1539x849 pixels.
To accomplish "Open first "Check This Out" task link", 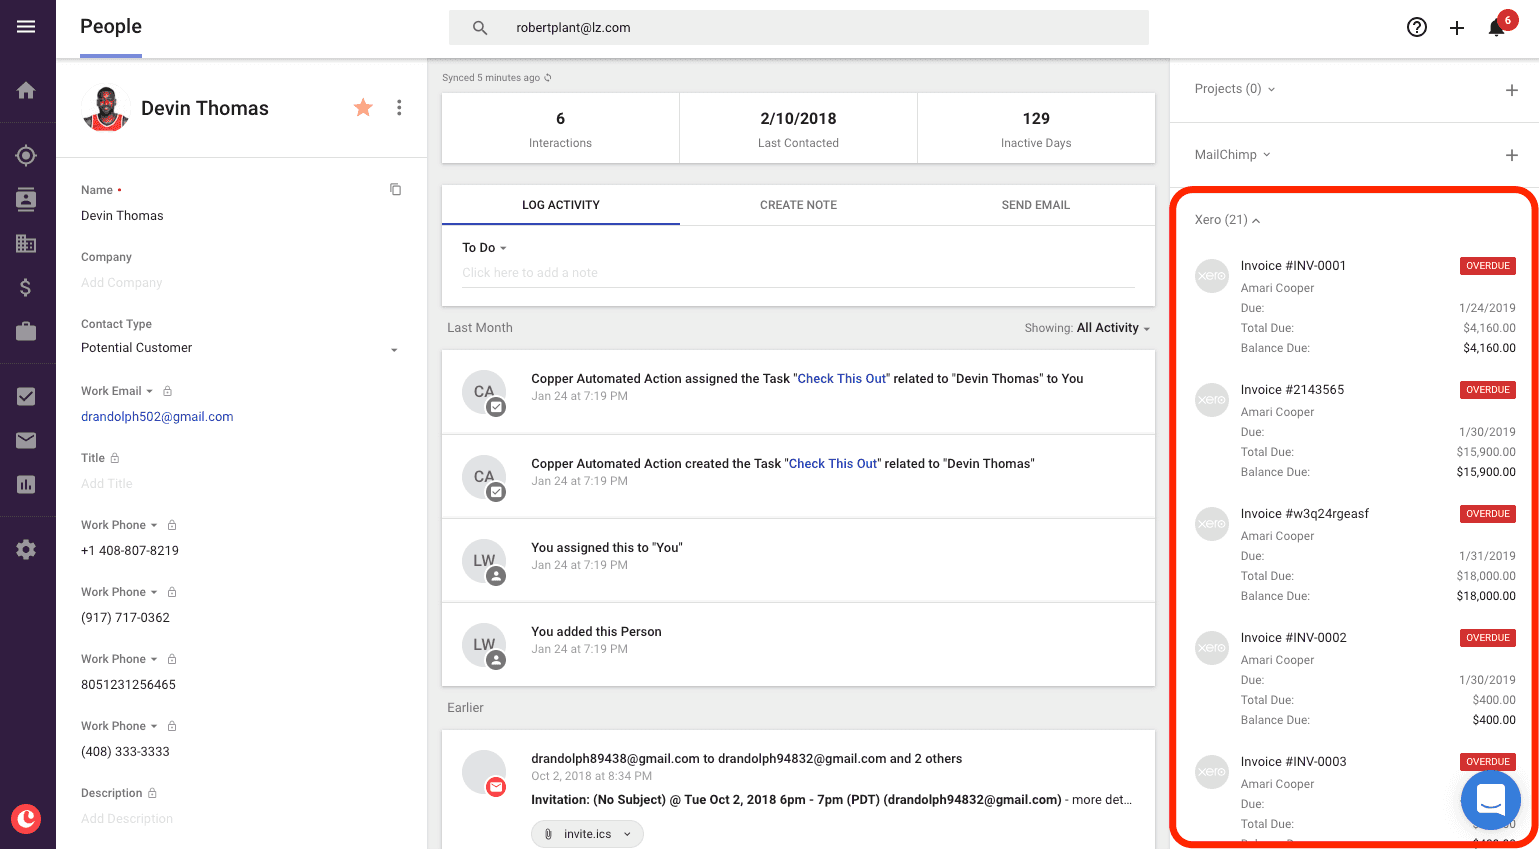I will pos(841,379).
